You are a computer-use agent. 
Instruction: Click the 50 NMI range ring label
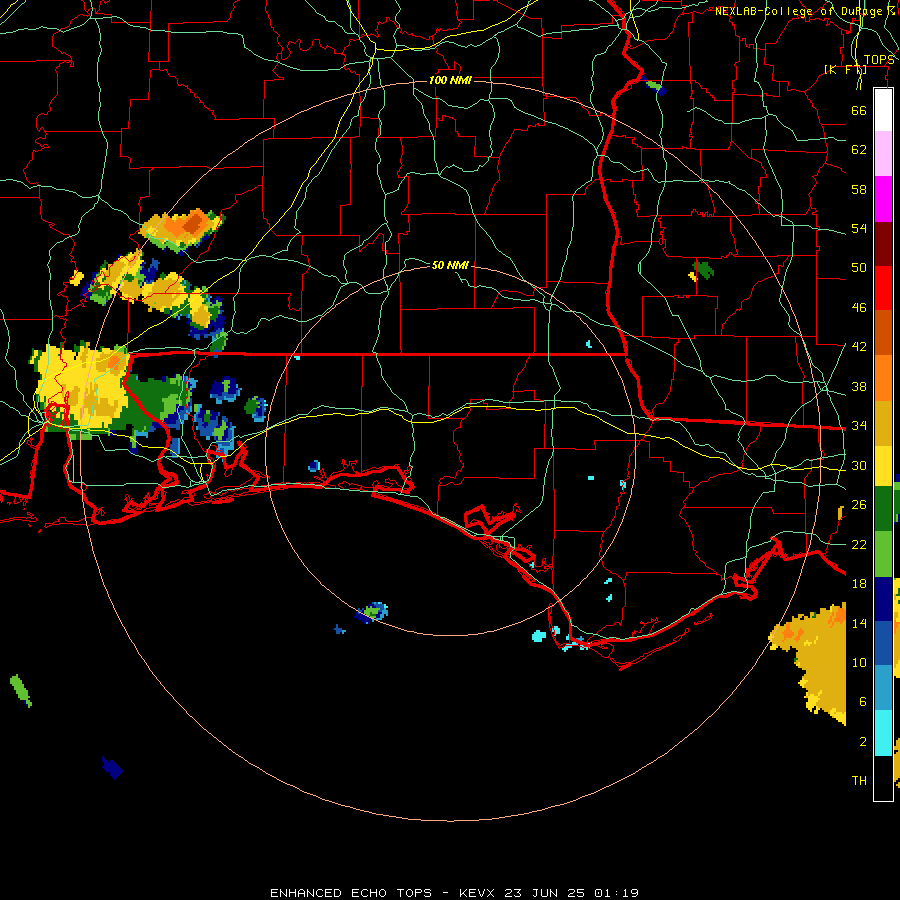(450, 265)
